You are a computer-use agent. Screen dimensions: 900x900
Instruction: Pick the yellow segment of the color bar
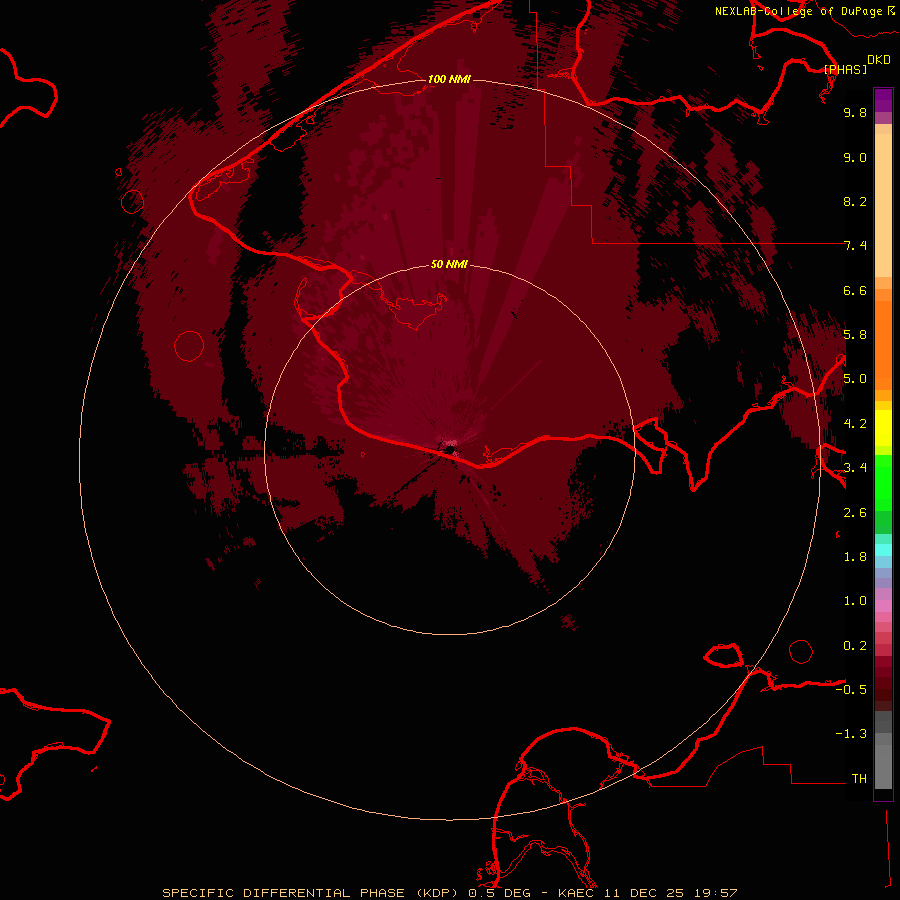click(883, 428)
